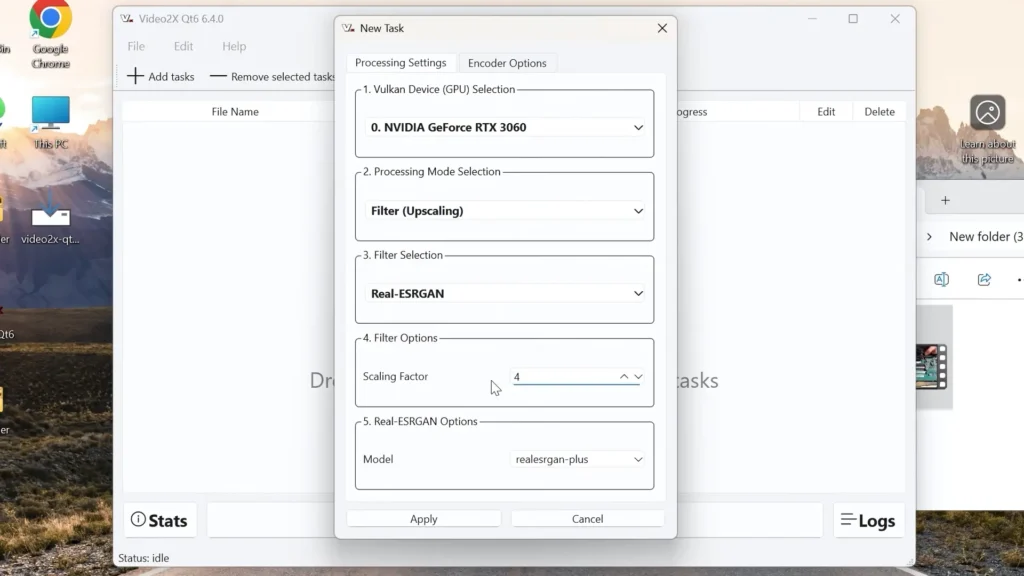The height and width of the screenshot is (576, 1024).
Task: Open the Google Chrome desktop shortcut
Action: (50, 35)
